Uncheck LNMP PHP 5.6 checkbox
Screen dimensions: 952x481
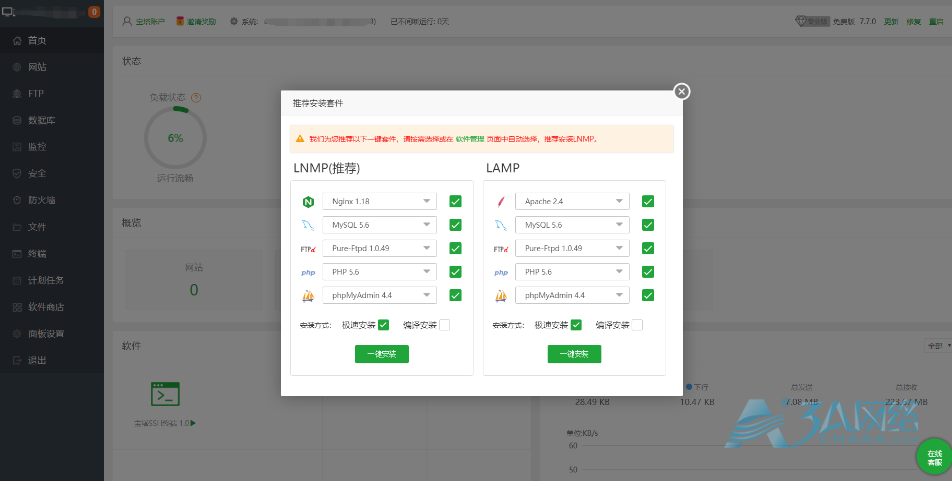(x=455, y=271)
